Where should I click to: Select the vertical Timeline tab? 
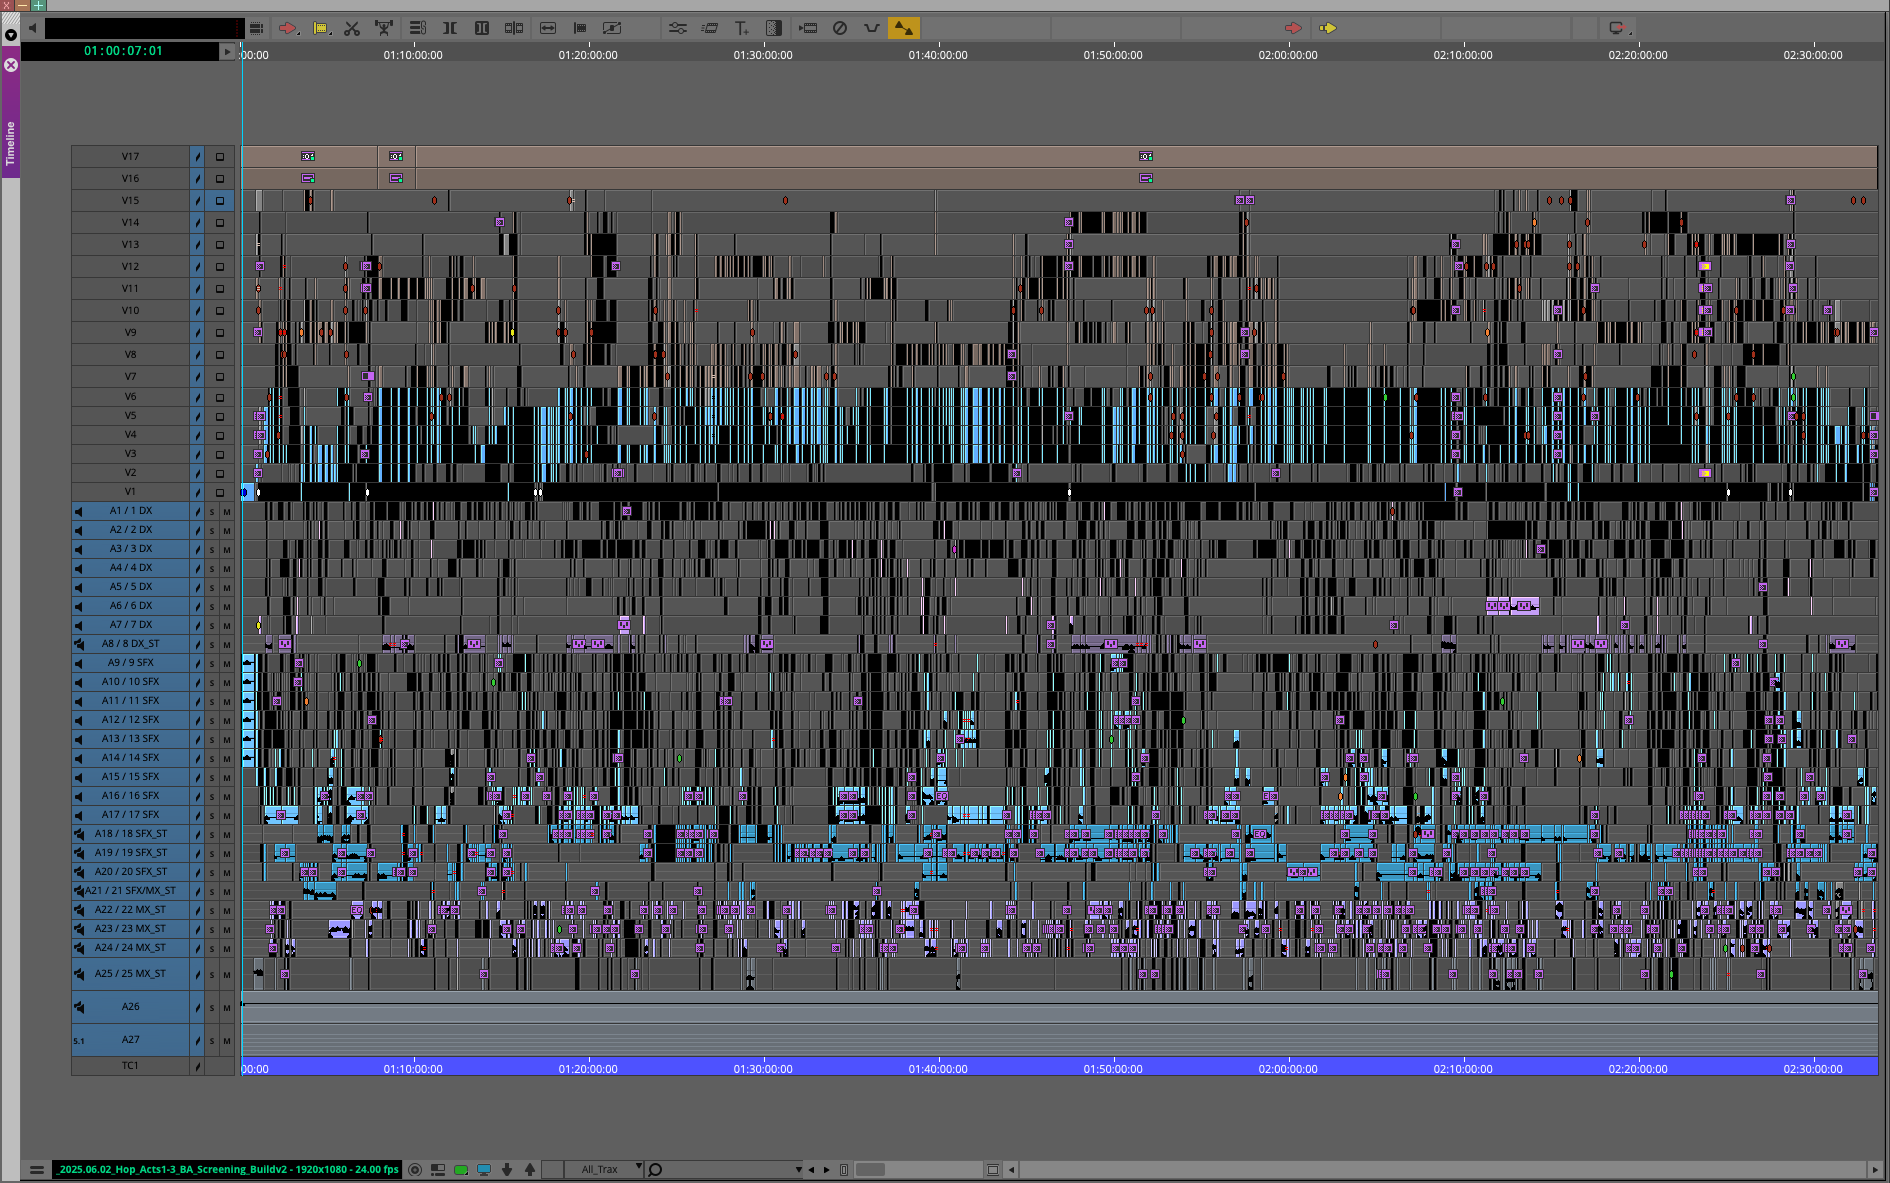10,142
